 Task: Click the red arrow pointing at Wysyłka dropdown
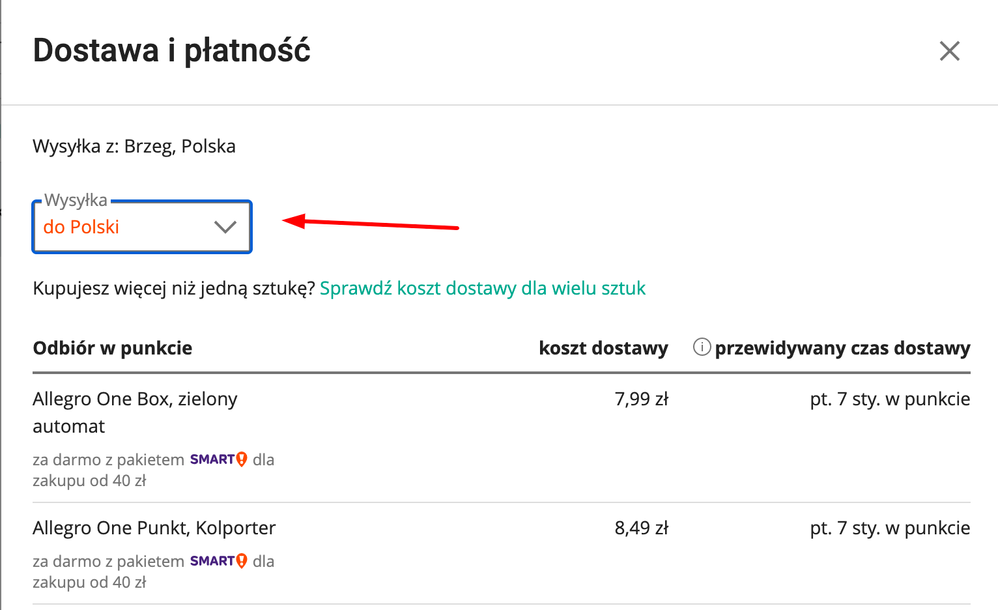pyautogui.click(x=370, y=223)
